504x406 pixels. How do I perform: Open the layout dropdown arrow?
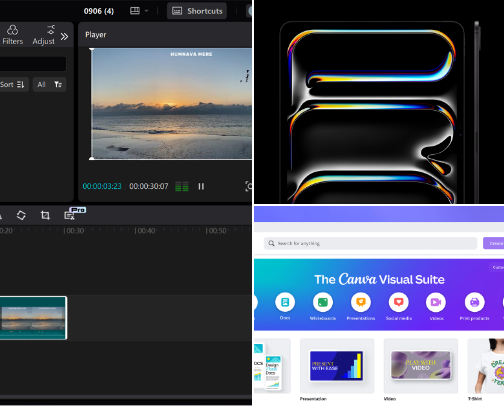pyautogui.click(x=146, y=11)
